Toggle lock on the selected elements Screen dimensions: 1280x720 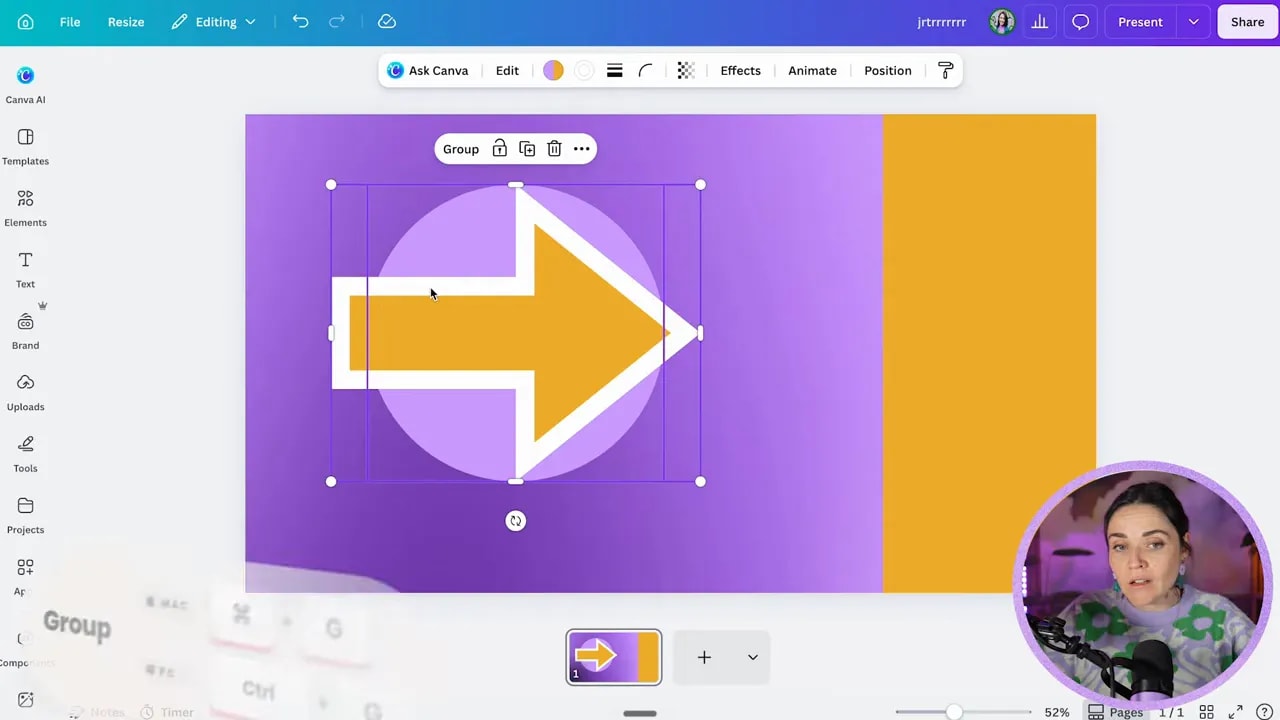[x=499, y=149]
